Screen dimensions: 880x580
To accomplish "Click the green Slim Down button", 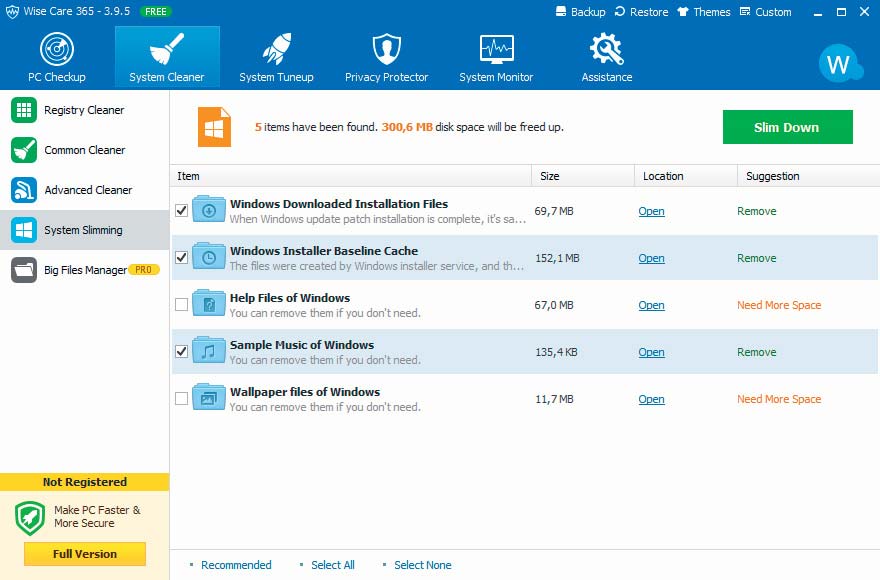I will (x=787, y=127).
